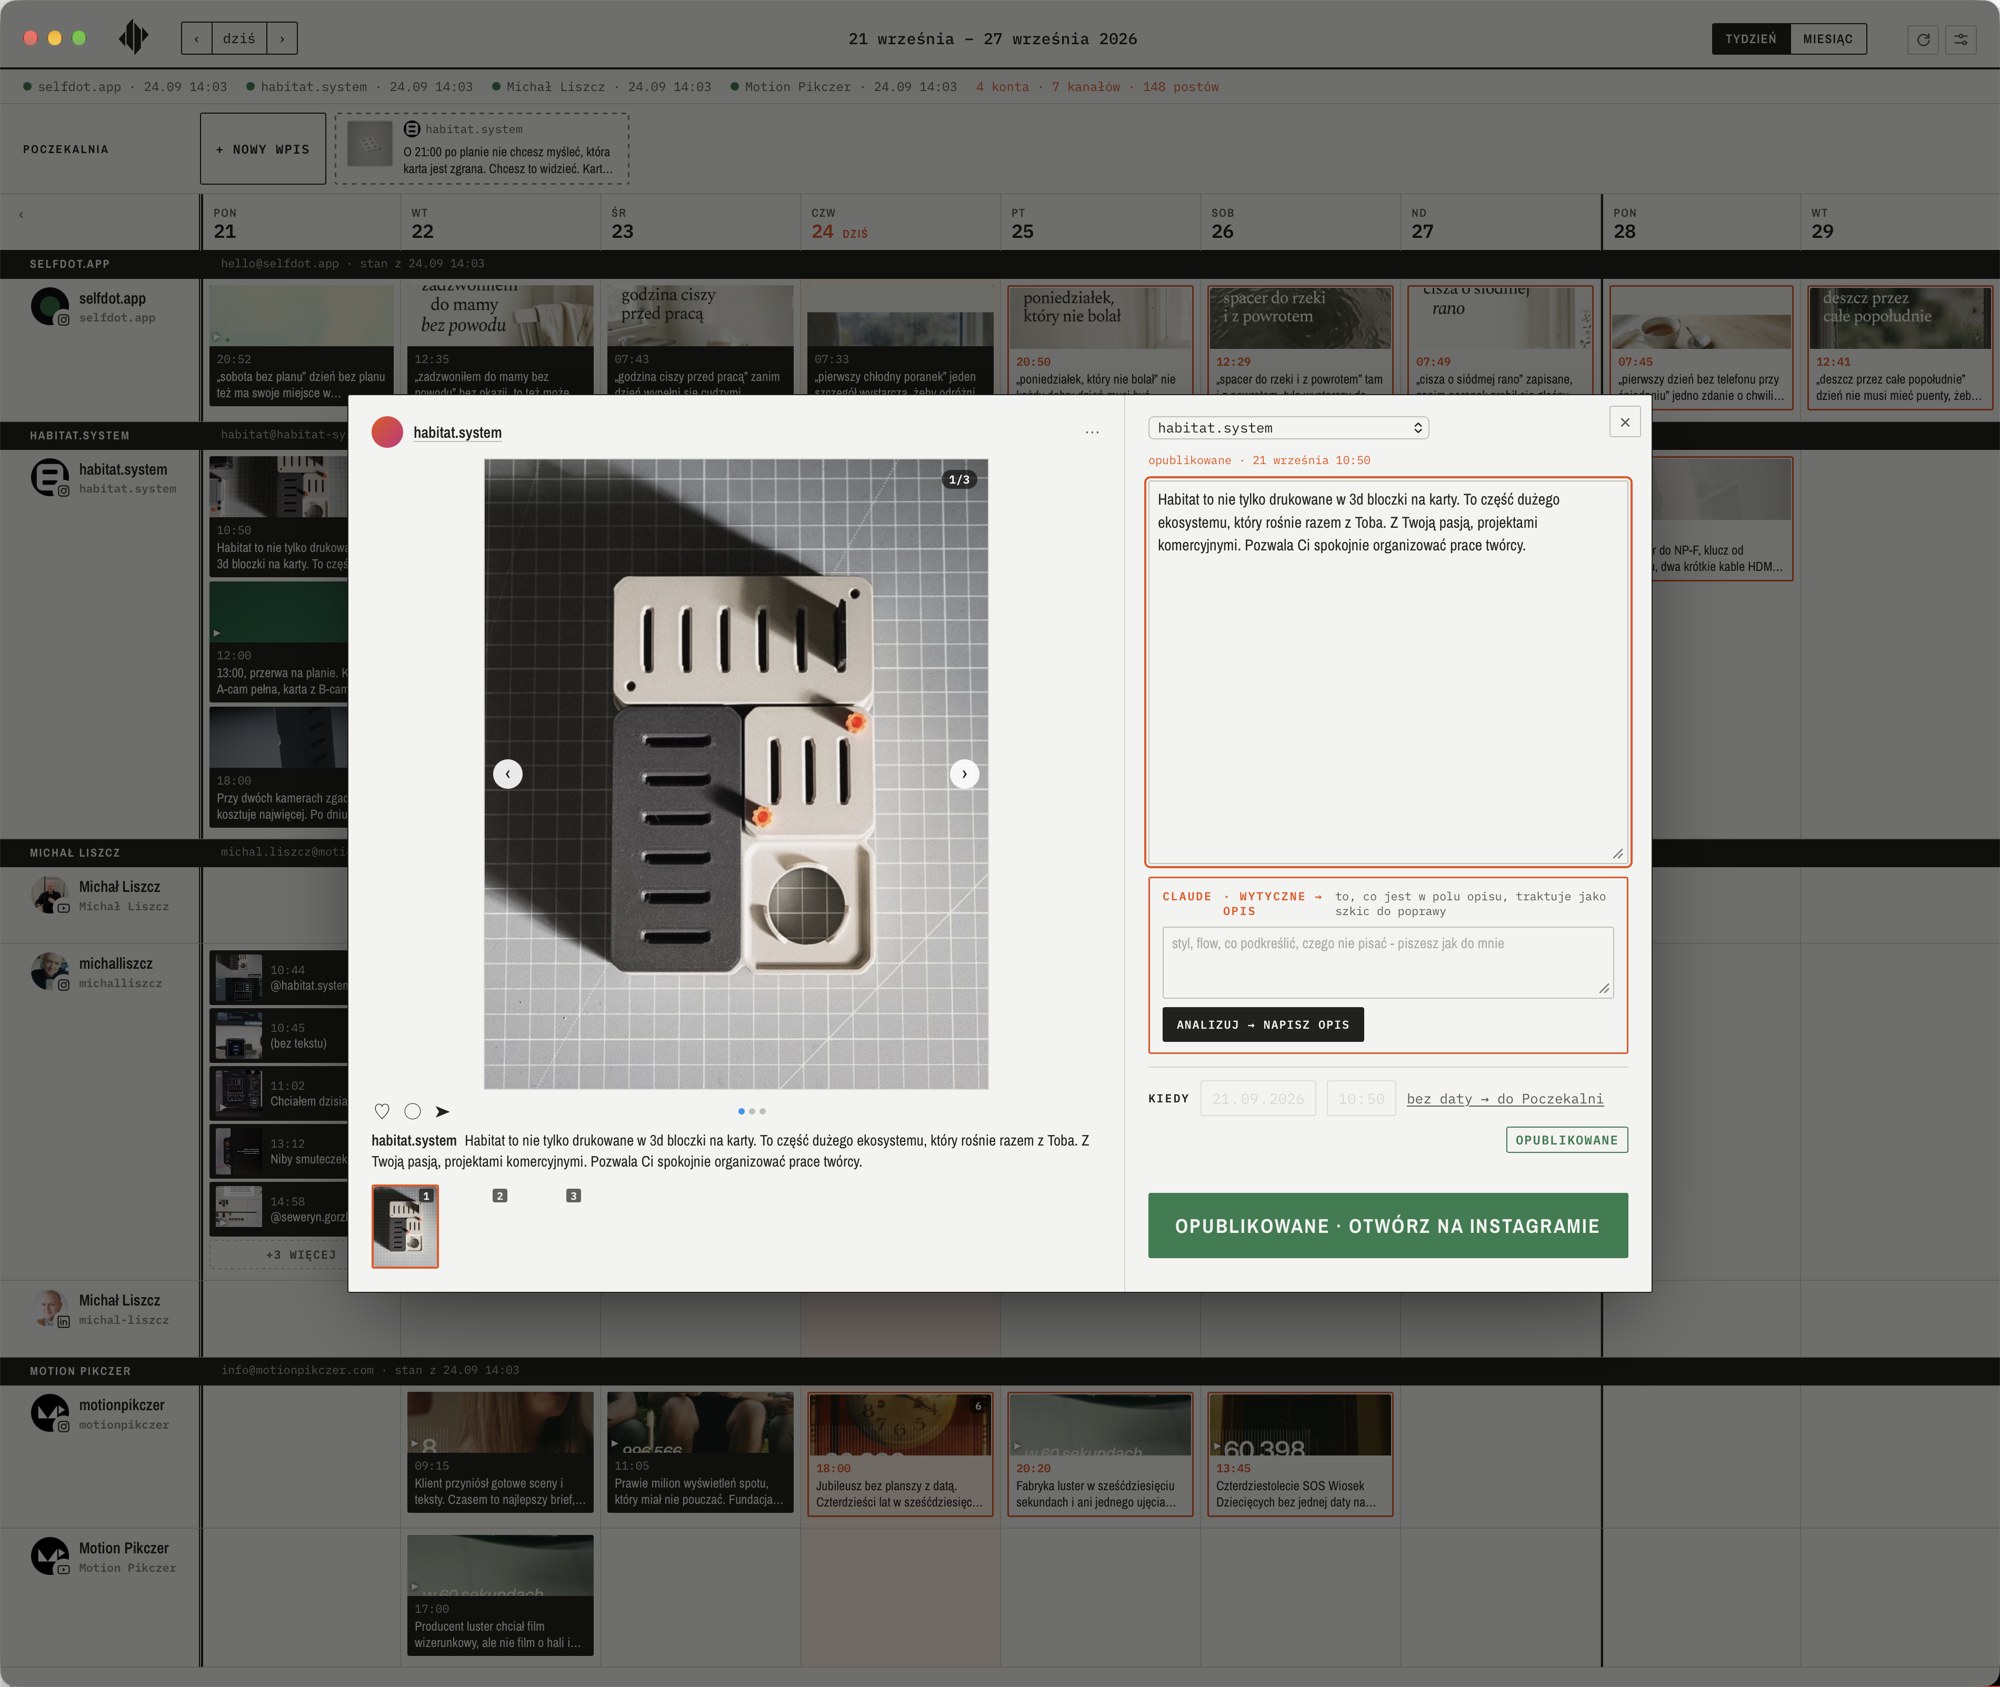
Task: Click OPUBLIKOWANE · OTWÓRZ NA INSTAGRAMIE button
Action: [1388, 1225]
